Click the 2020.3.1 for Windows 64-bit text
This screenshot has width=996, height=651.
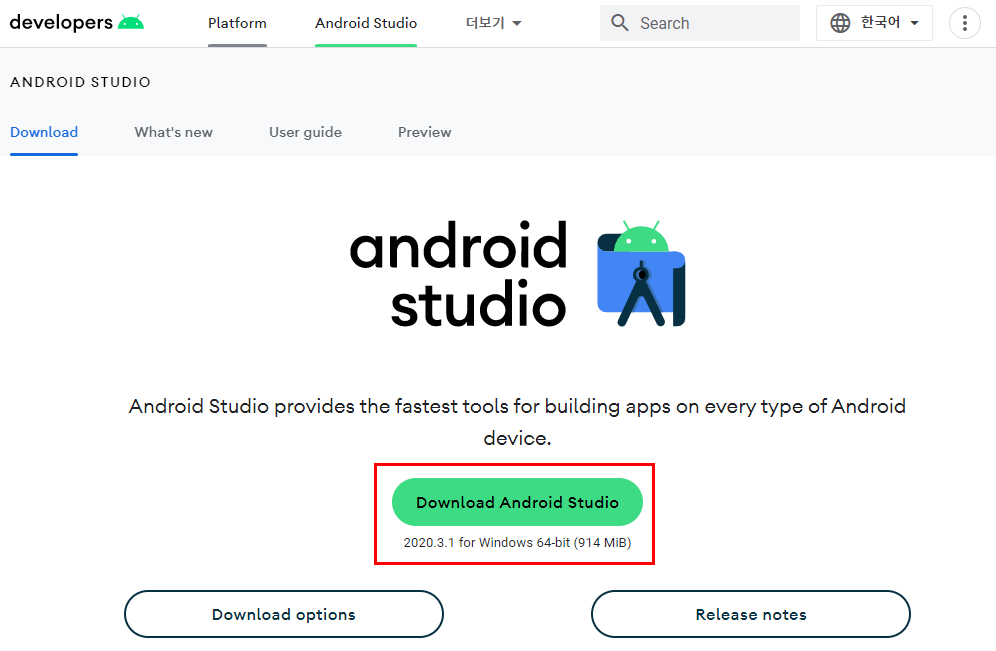coord(517,542)
